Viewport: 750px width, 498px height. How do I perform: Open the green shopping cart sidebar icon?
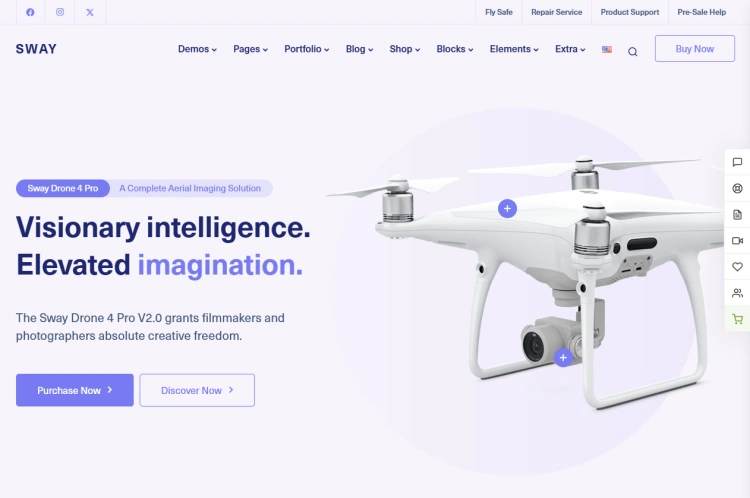pyautogui.click(x=737, y=319)
